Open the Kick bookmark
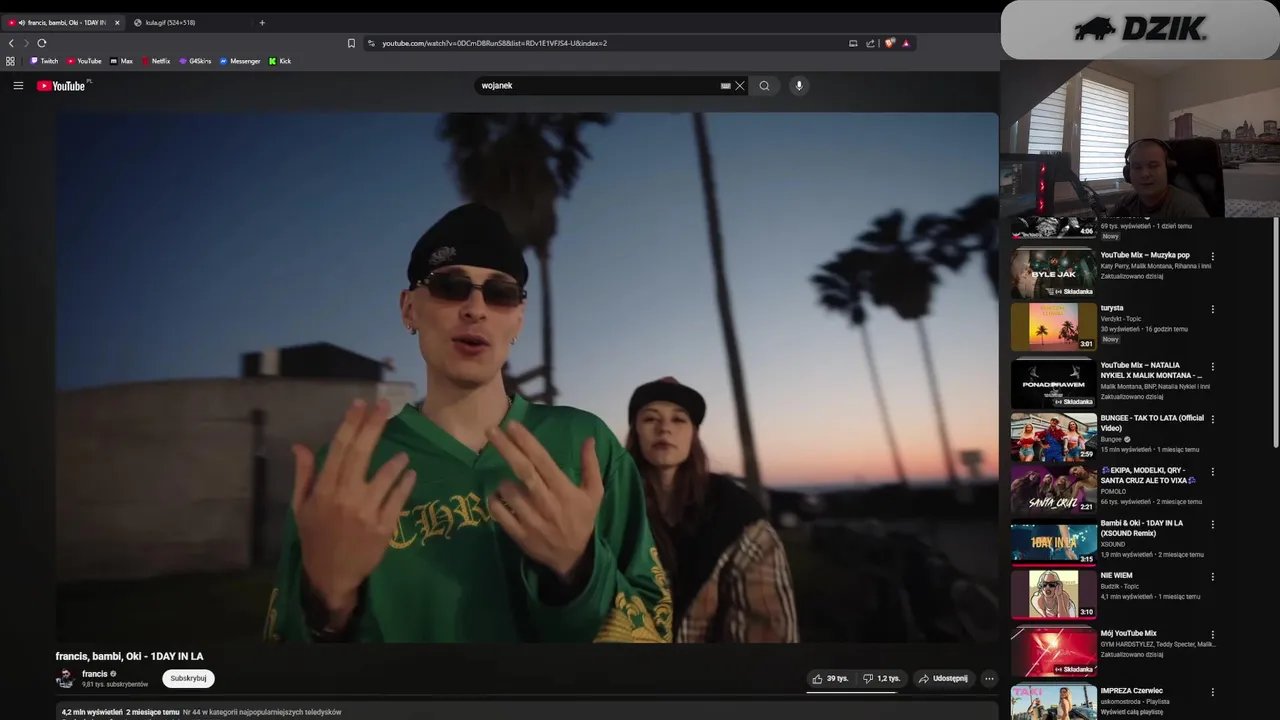 pos(280,61)
